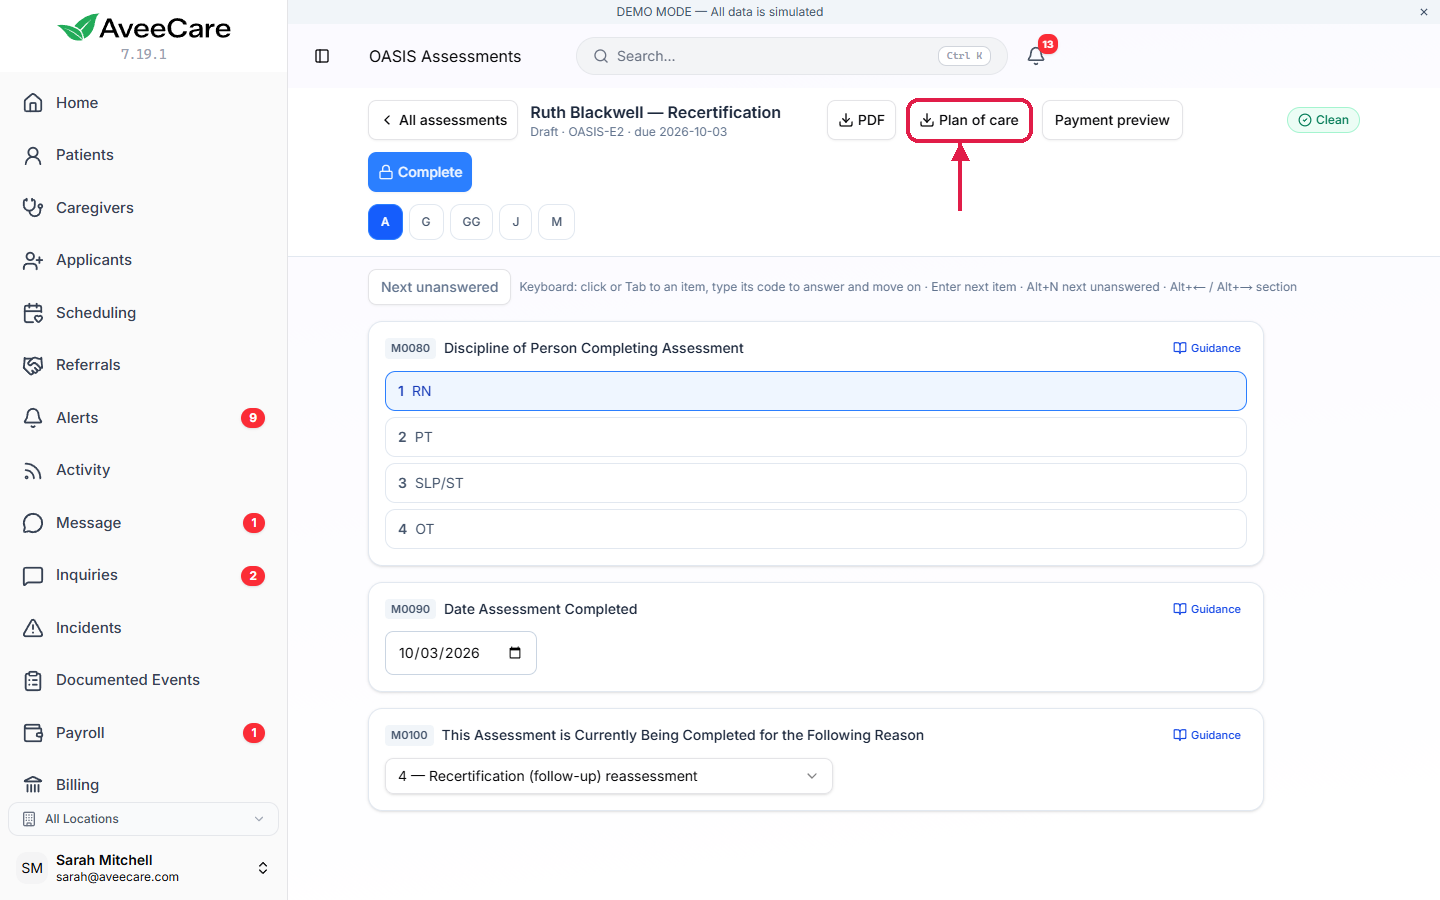This screenshot has width=1440, height=900.
Task: Switch to section GG tab
Action: coord(471,222)
